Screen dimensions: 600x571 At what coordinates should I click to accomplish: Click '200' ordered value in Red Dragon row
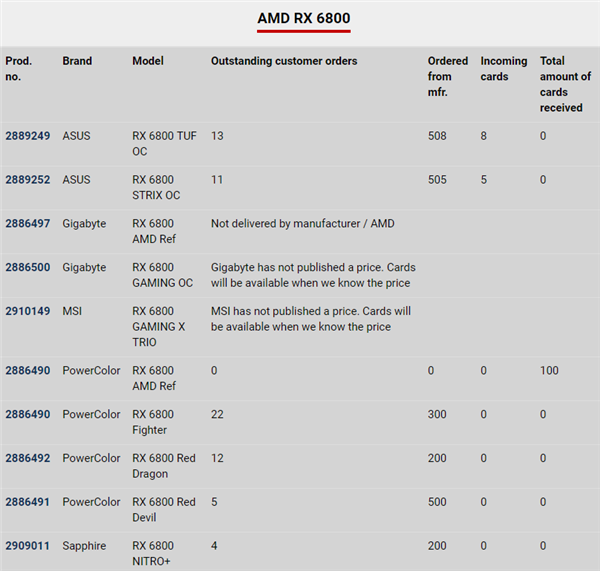(437, 458)
